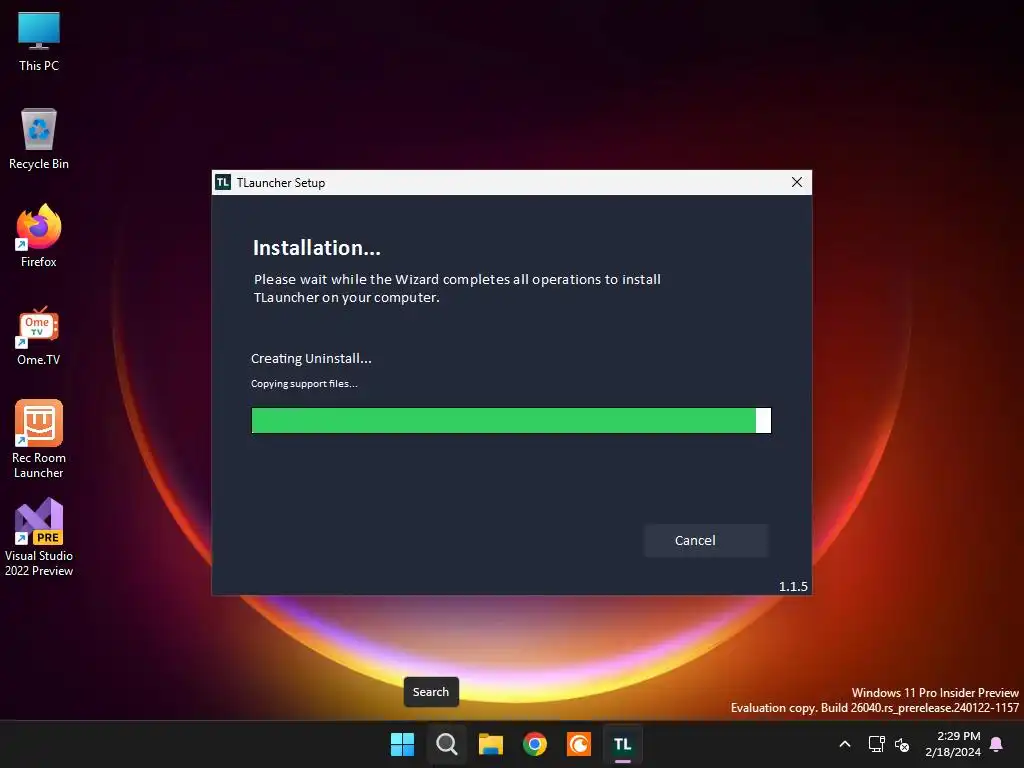
Task: Click the muted volume tray icon
Action: click(x=902, y=744)
